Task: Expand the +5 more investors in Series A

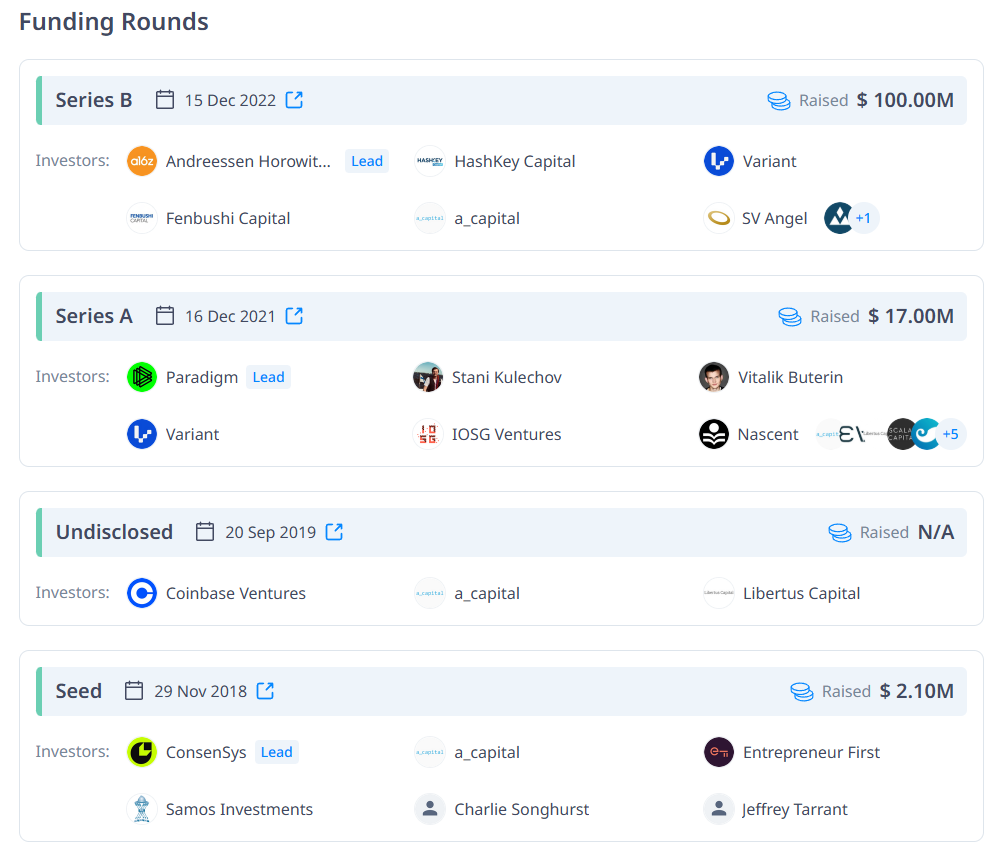Action: click(951, 434)
